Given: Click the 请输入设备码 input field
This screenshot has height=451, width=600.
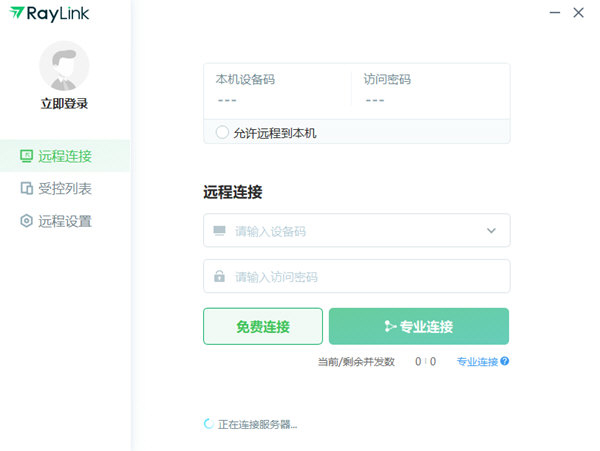Looking at the screenshot, I should (x=350, y=231).
